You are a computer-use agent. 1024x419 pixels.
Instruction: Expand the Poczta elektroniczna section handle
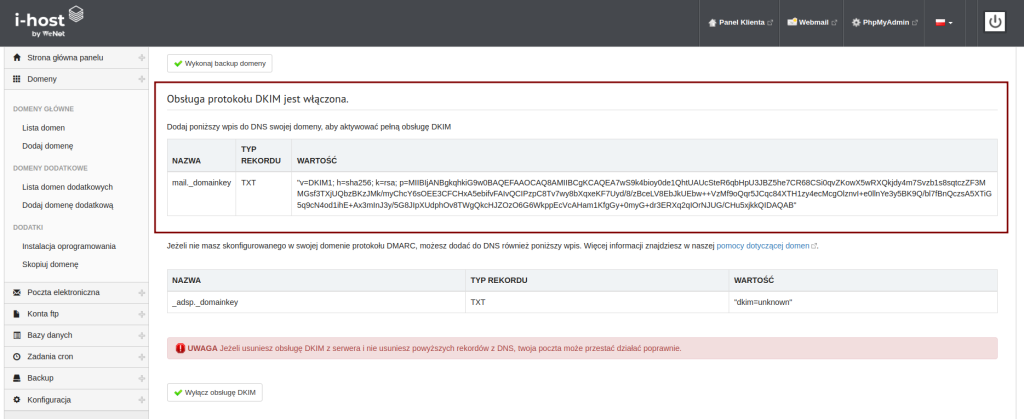coord(141,292)
